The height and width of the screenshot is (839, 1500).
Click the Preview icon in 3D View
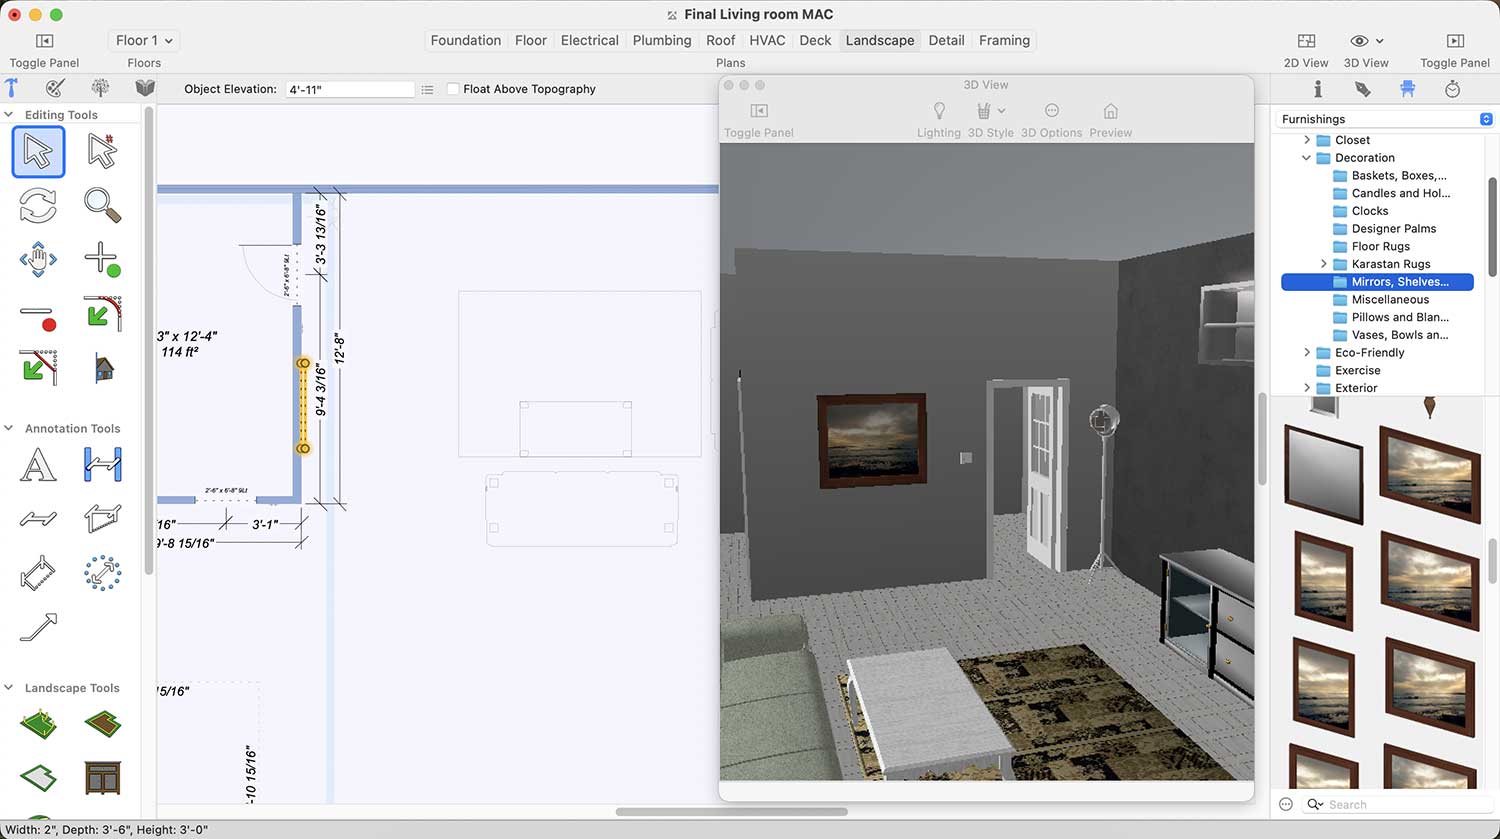point(1110,111)
